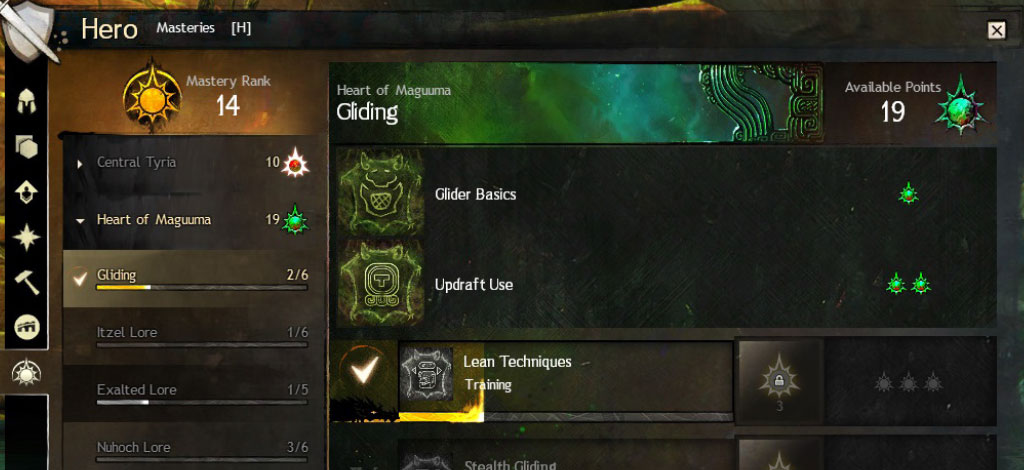Screen dimensions: 1024x470
Task: Open the four-point star sidebar icon
Action: click(26, 238)
